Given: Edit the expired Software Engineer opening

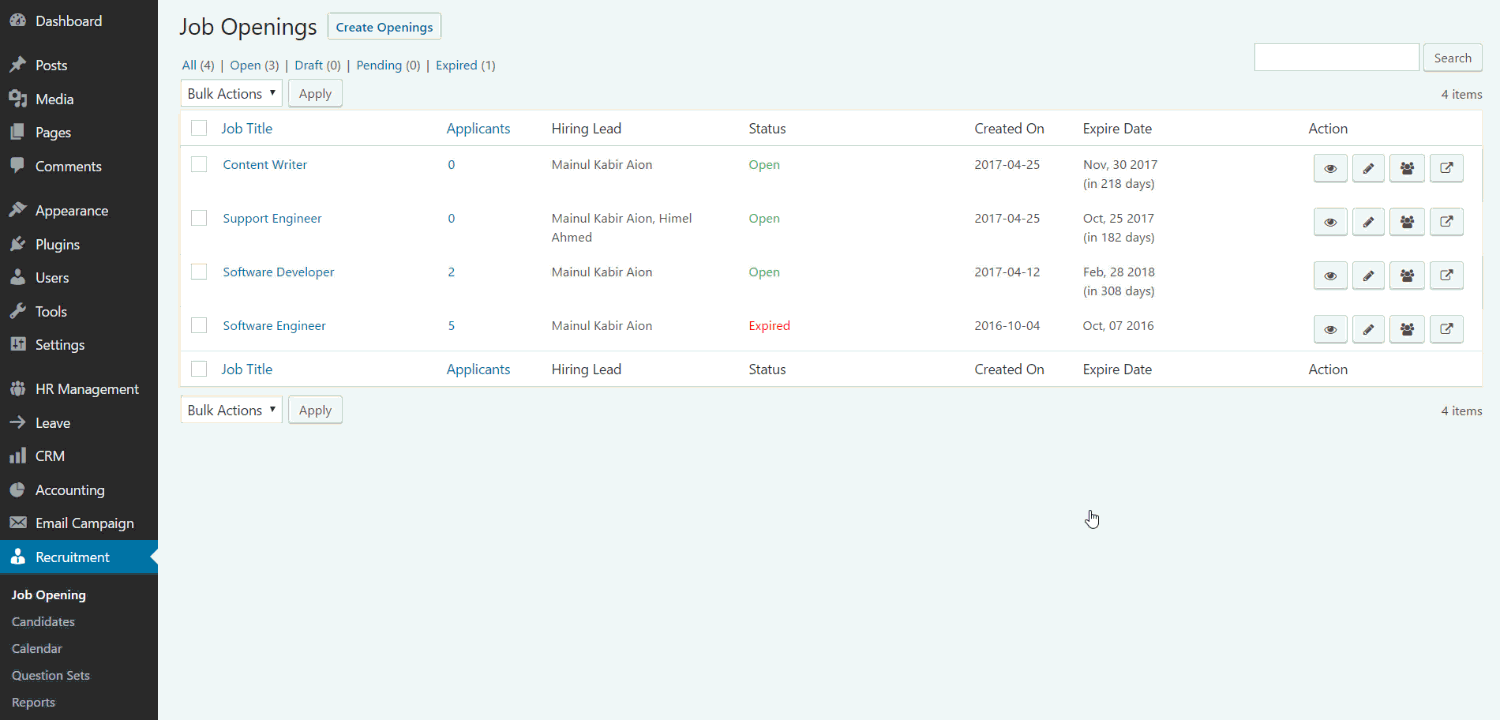Looking at the screenshot, I should tap(1368, 329).
